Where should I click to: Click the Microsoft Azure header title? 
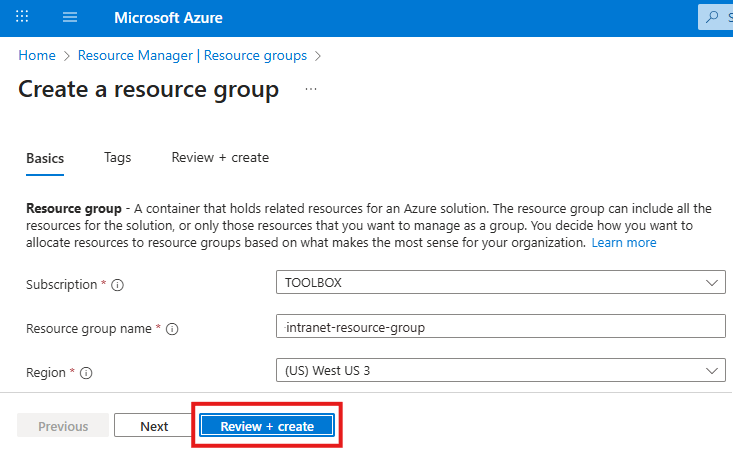168,18
